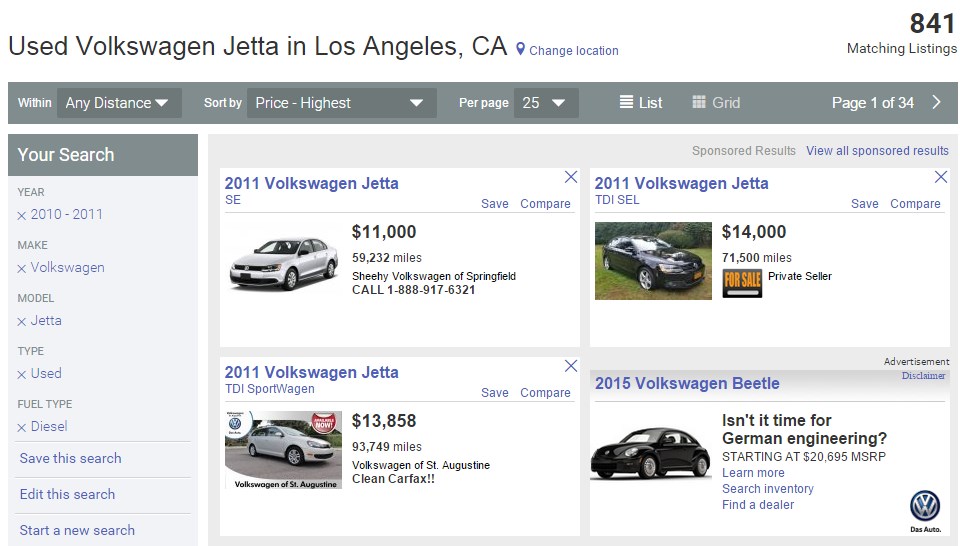Open the silver Jetta SE photo thumbnail
Viewport: 960px width, 546px height.
pyautogui.click(x=283, y=262)
